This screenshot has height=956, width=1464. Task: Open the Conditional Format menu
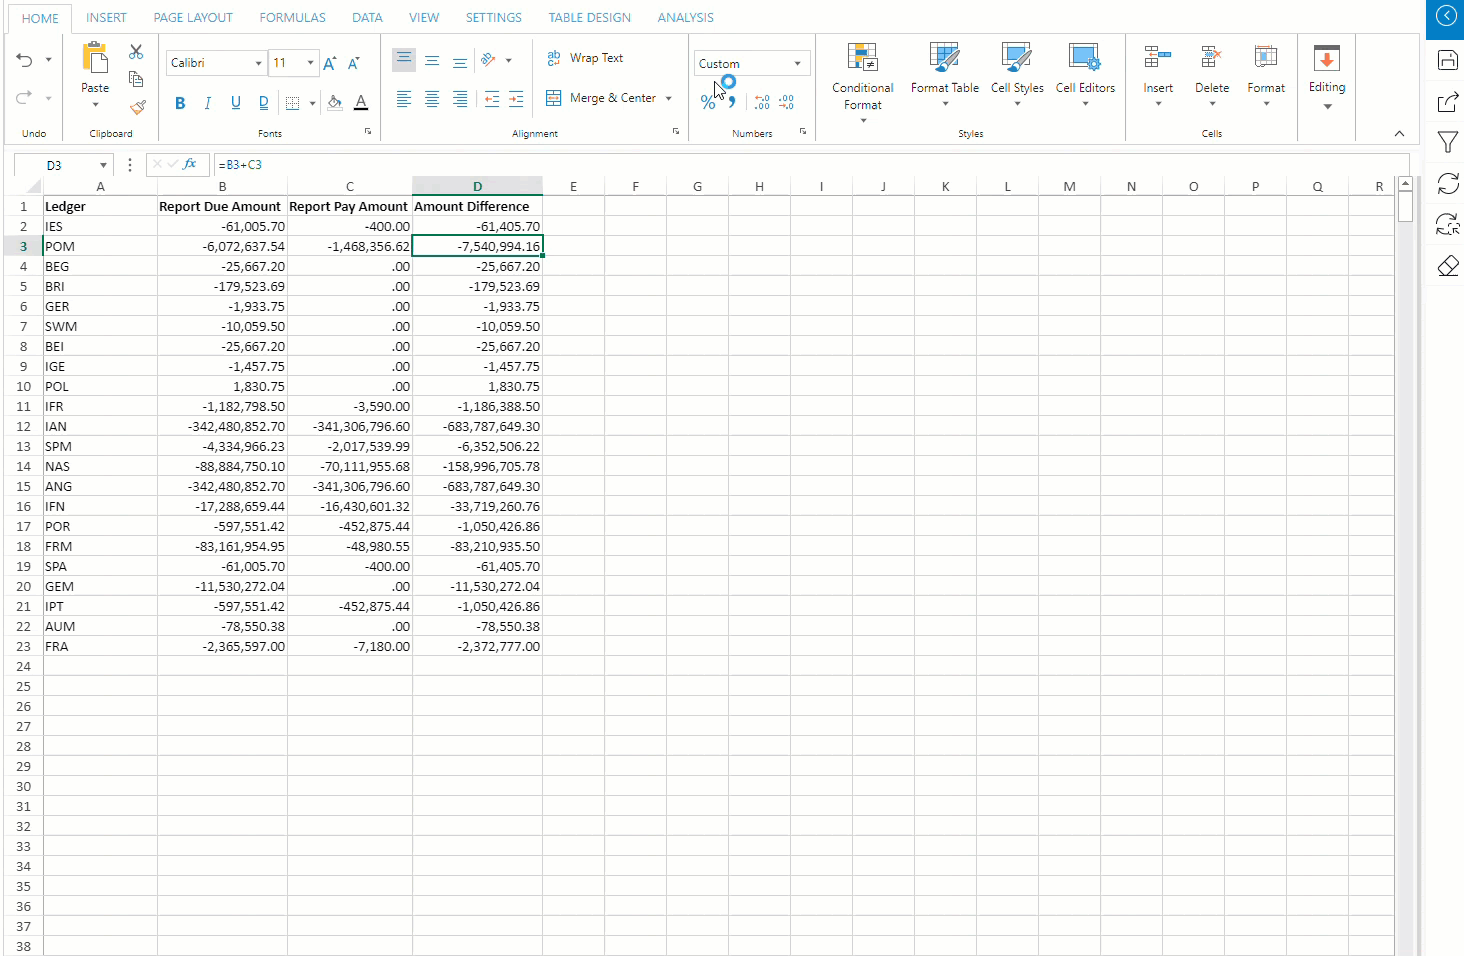click(862, 80)
